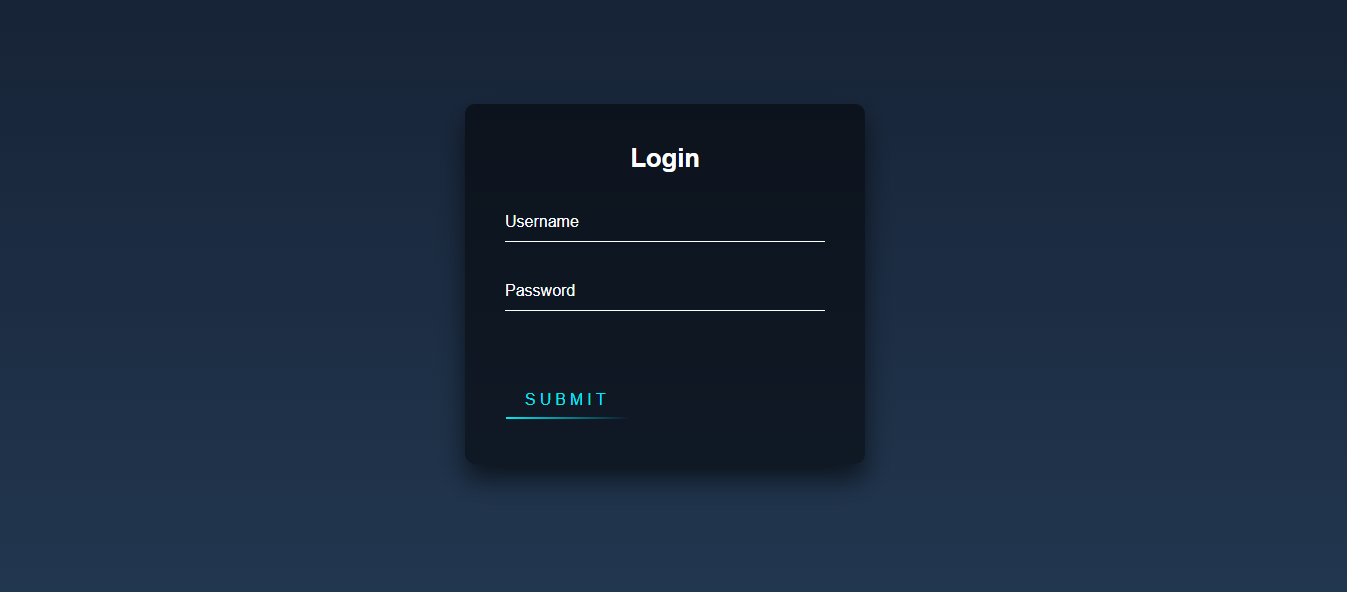Click the letter T in SUBMIT
Viewport: 1347px width, 592px height.
[602, 399]
